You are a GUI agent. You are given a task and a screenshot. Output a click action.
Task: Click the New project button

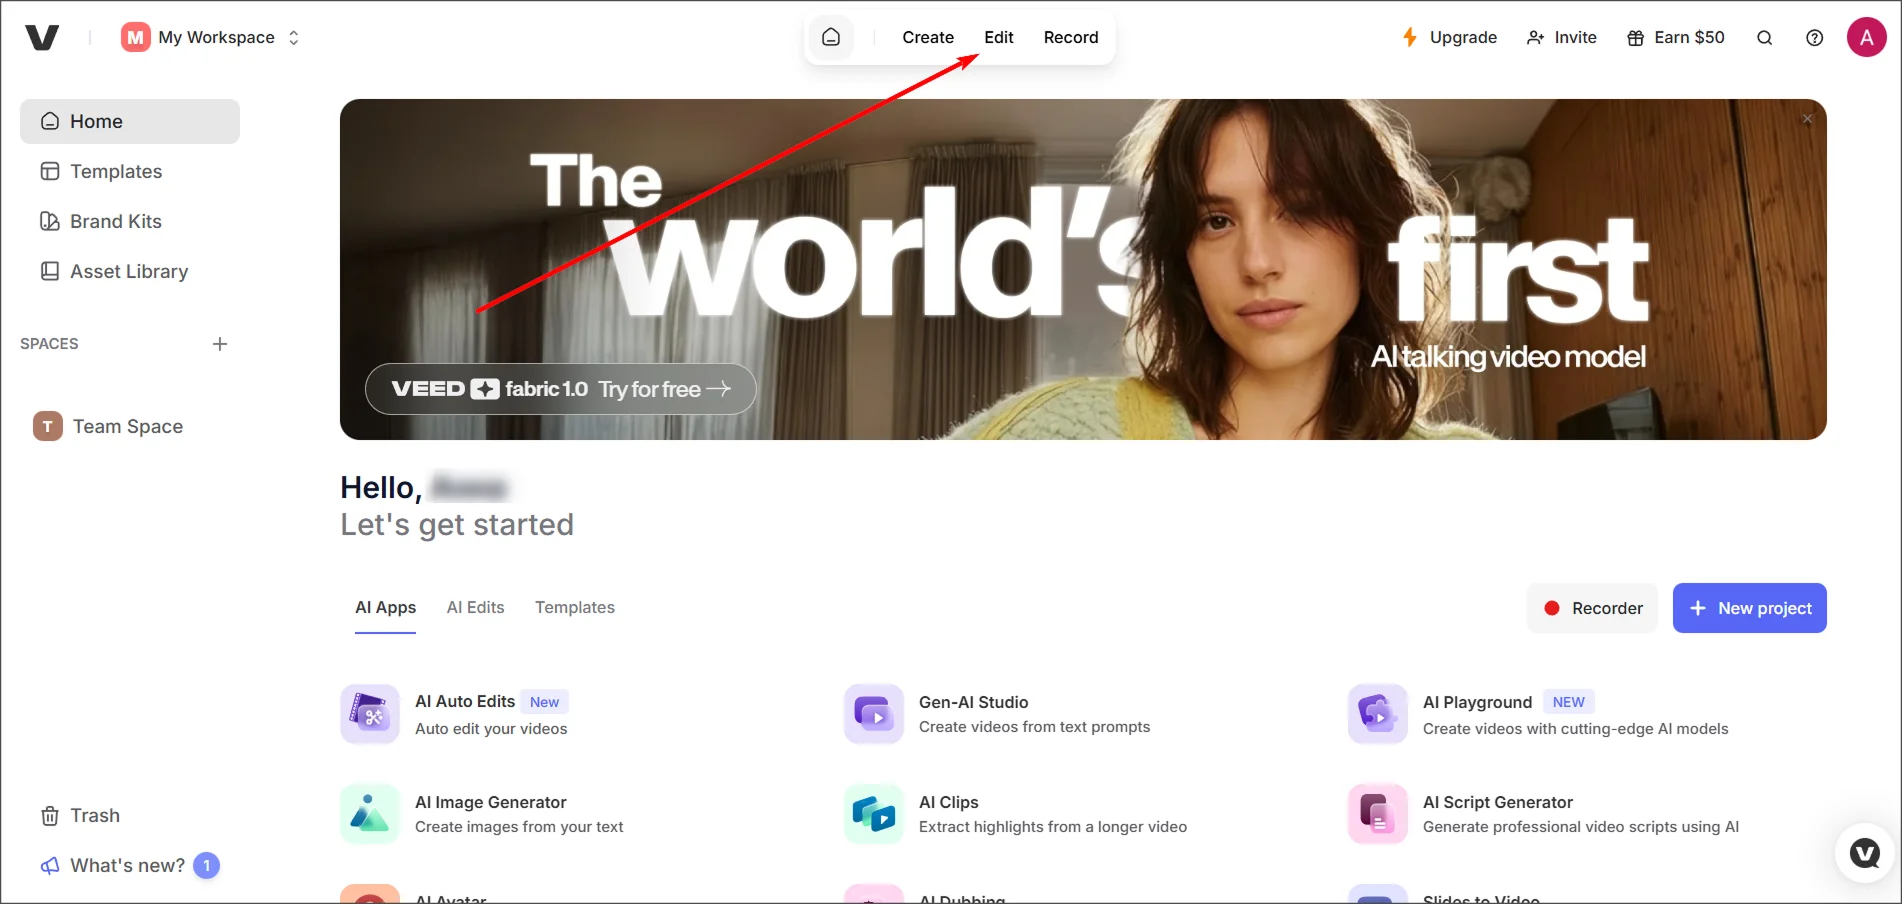pyautogui.click(x=1749, y=608)
